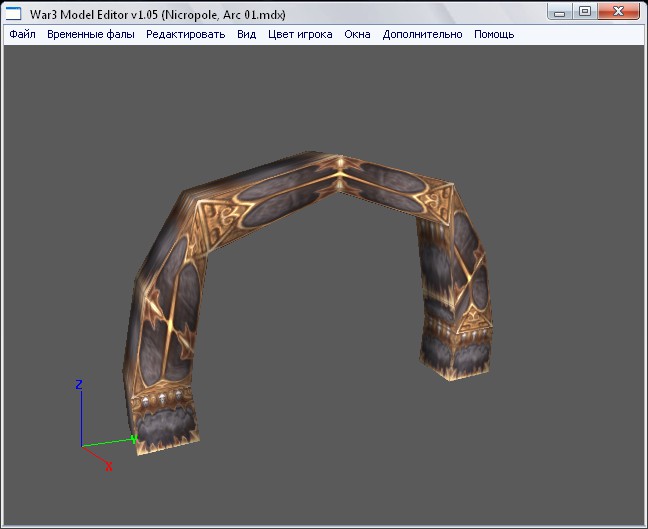This screenshot has width=648, height=529.
Task: Click the red X axis label
Action: pyautogui.click(x=109, y=467)
